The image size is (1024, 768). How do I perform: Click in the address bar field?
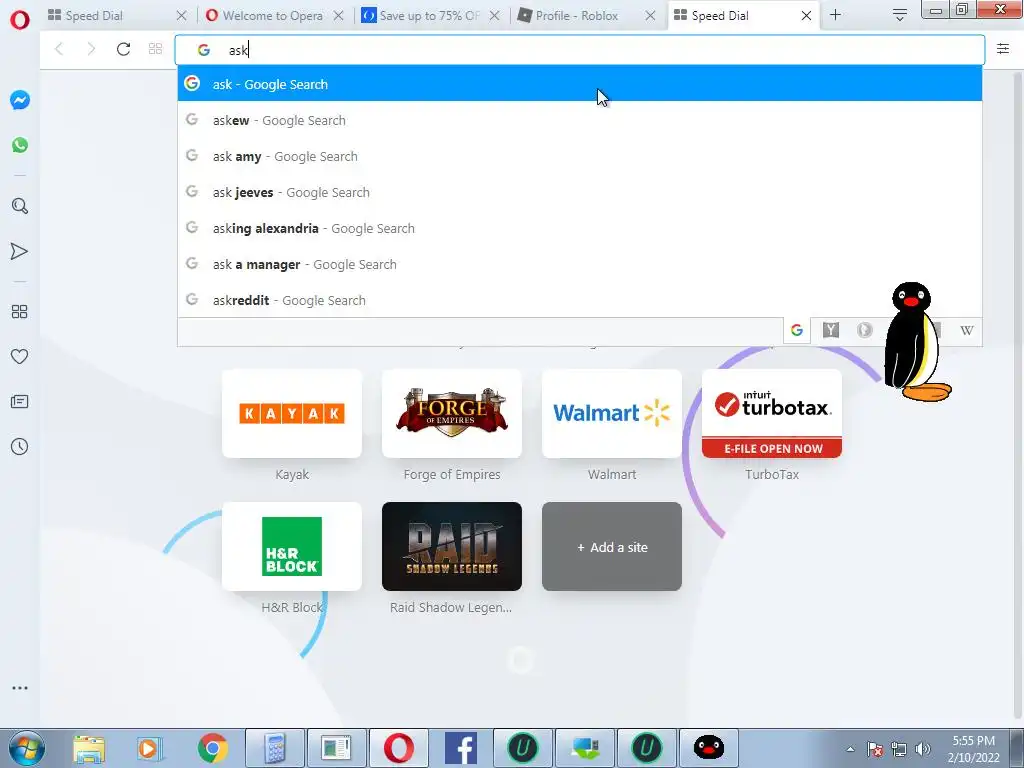point(580,50)
